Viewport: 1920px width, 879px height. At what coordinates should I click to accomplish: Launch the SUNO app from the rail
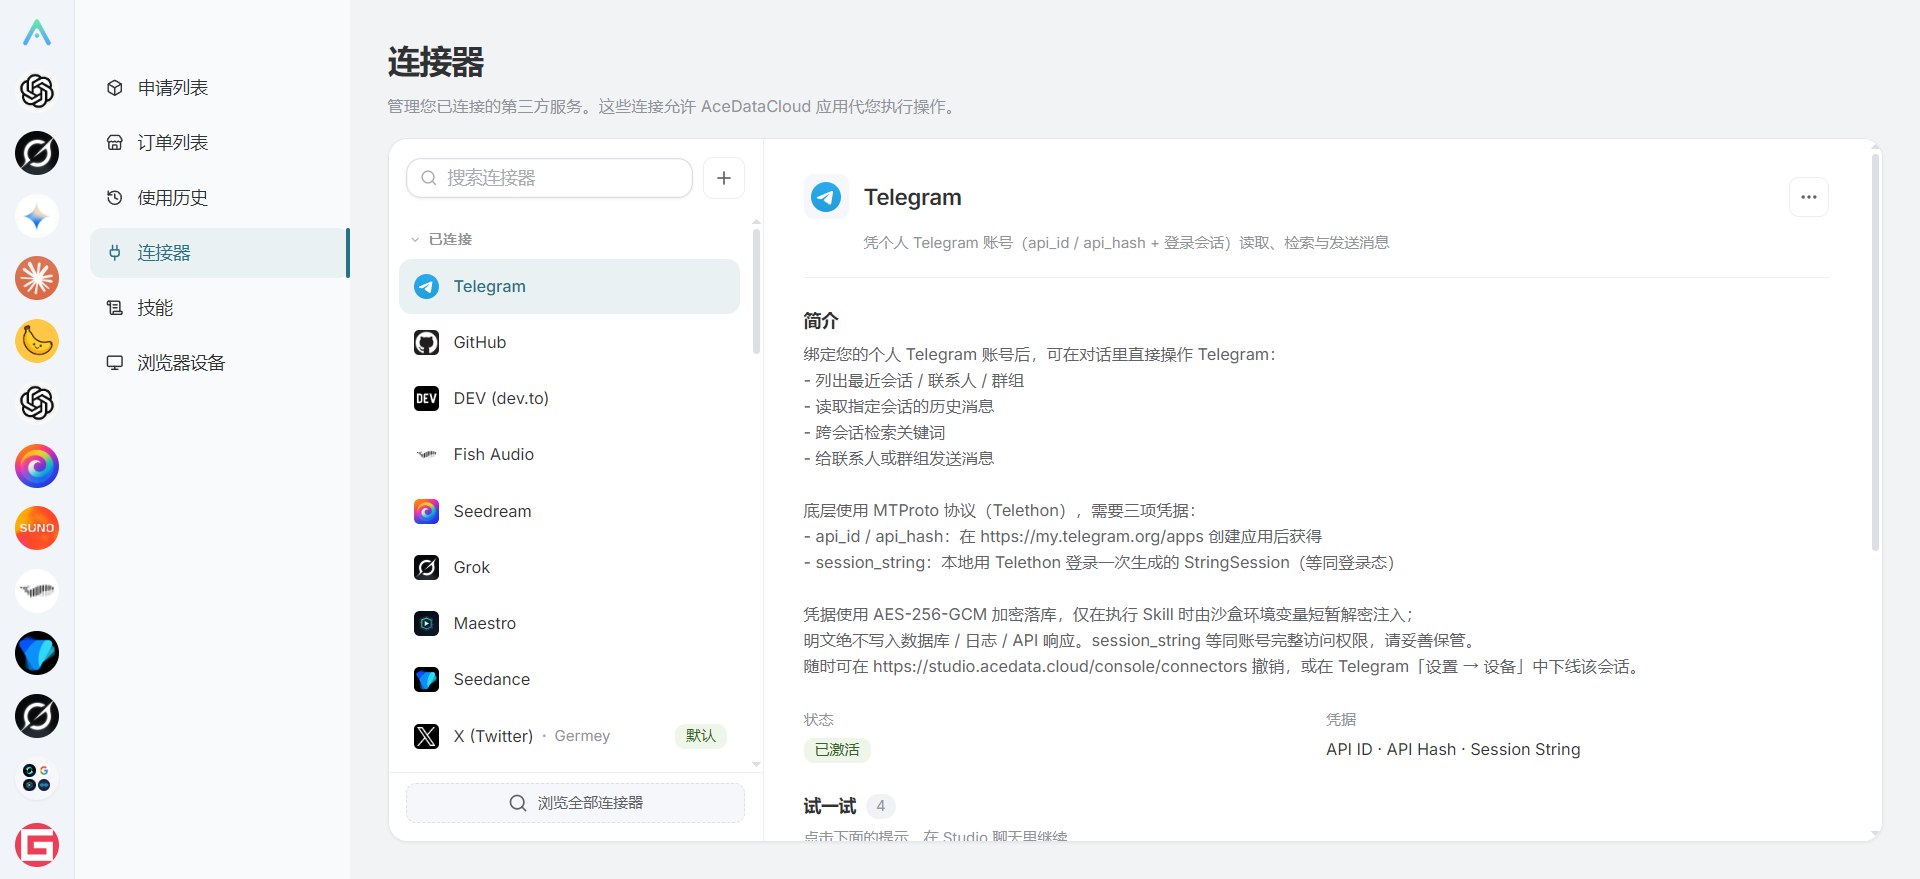pos(37,528)
